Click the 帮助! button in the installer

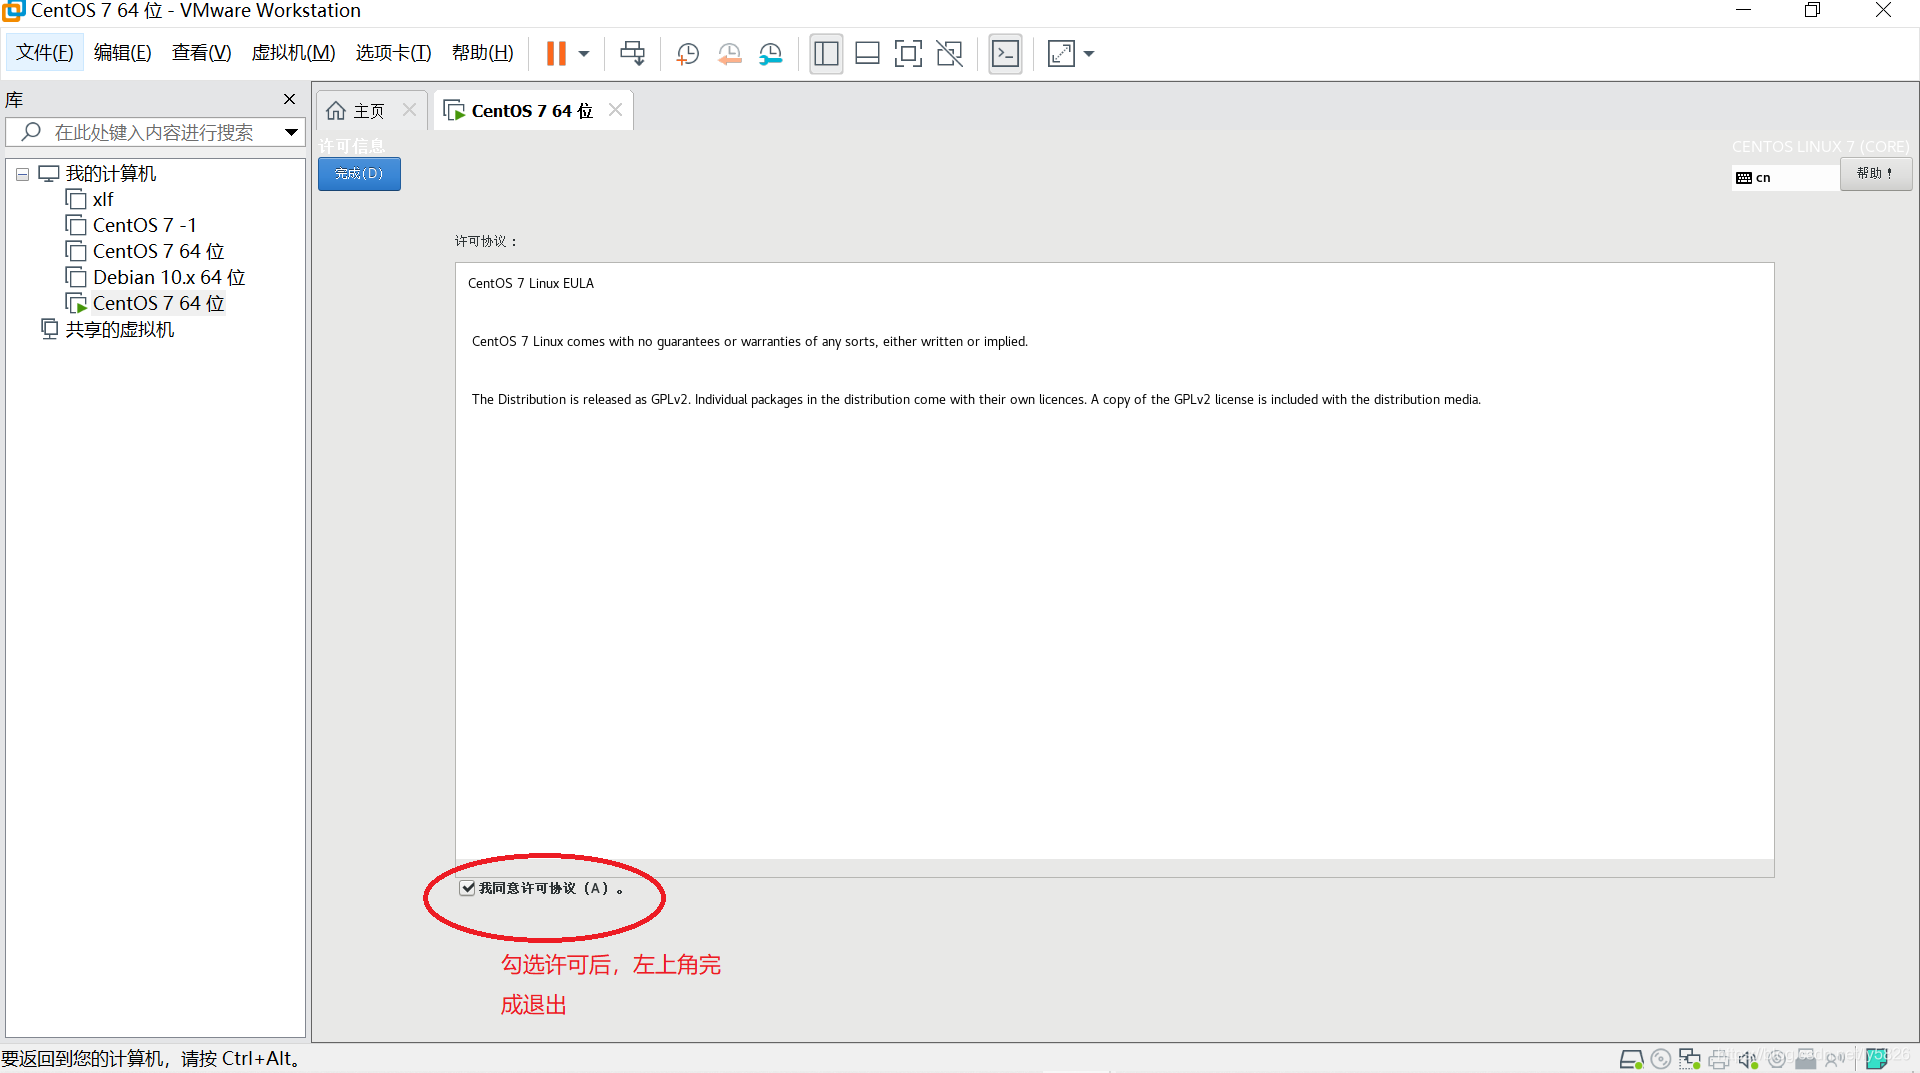pos(1876,174)
